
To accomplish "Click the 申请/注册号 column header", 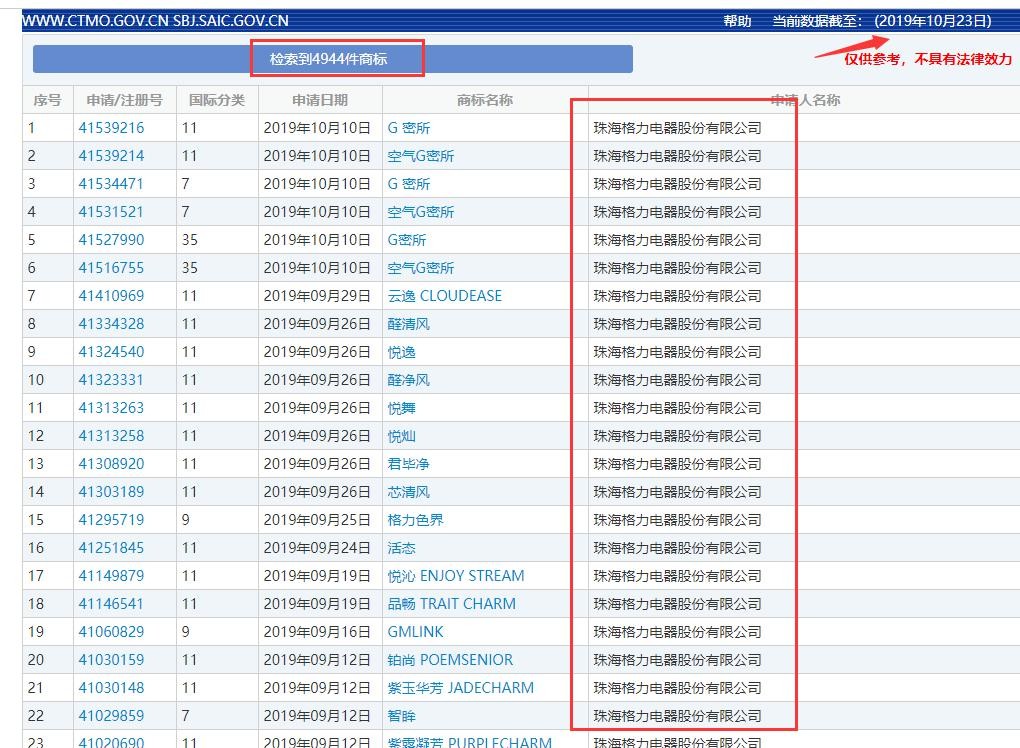I will (124, 100).
